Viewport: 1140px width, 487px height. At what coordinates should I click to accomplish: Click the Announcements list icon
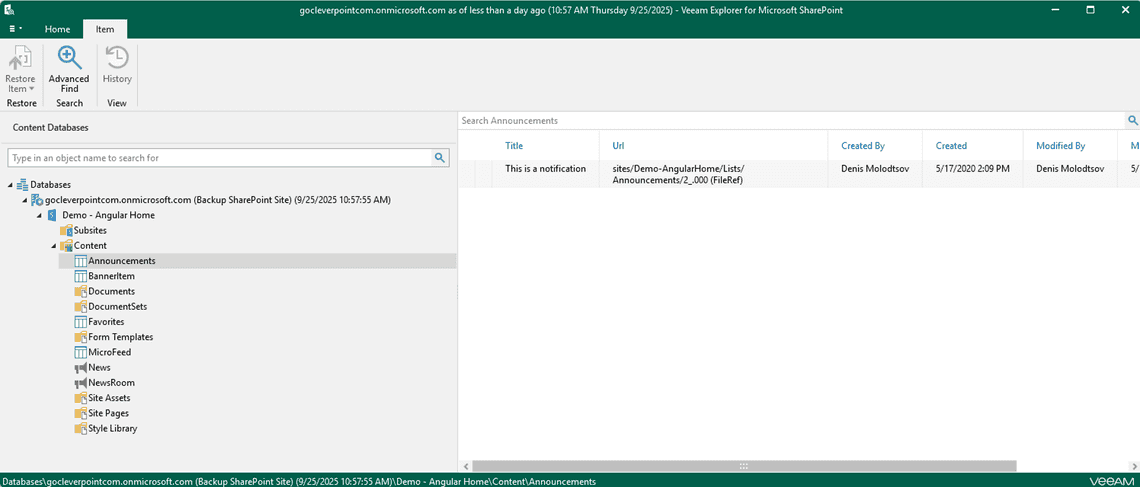81,261
